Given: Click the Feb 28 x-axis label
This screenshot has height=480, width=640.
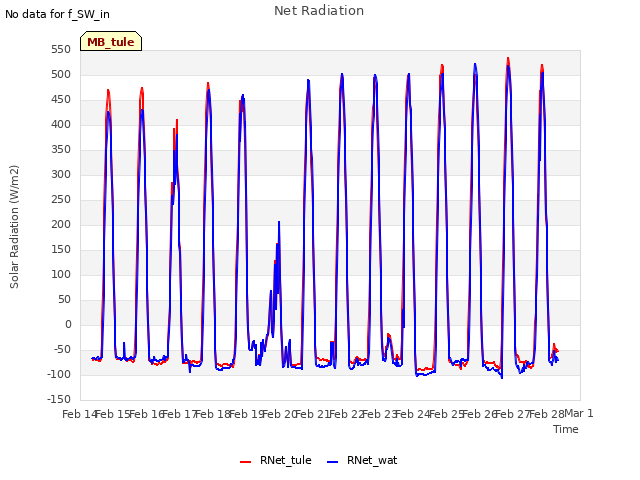Looking at the screenshot, I should 547,414.
